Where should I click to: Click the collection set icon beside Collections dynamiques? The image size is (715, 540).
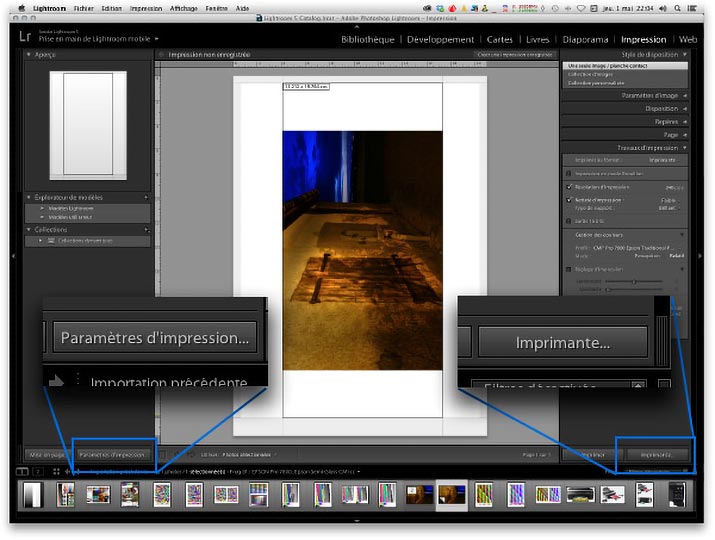coord(52,240)
